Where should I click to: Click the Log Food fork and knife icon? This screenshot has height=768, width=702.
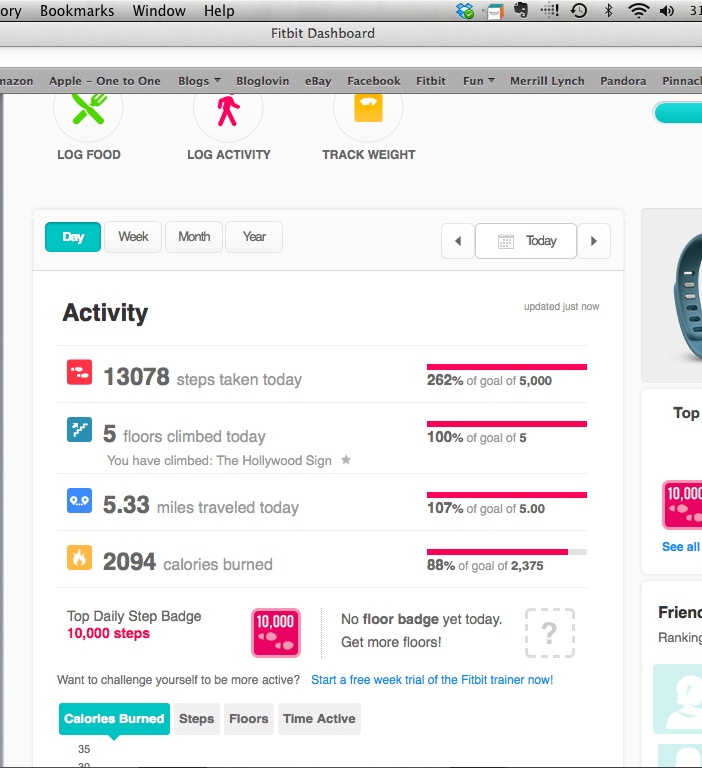click(x=88, y=110)
